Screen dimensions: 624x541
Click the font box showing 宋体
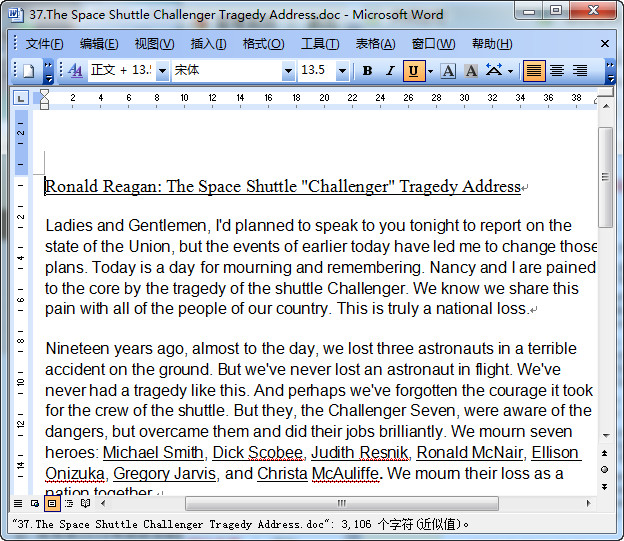(227, 71)
